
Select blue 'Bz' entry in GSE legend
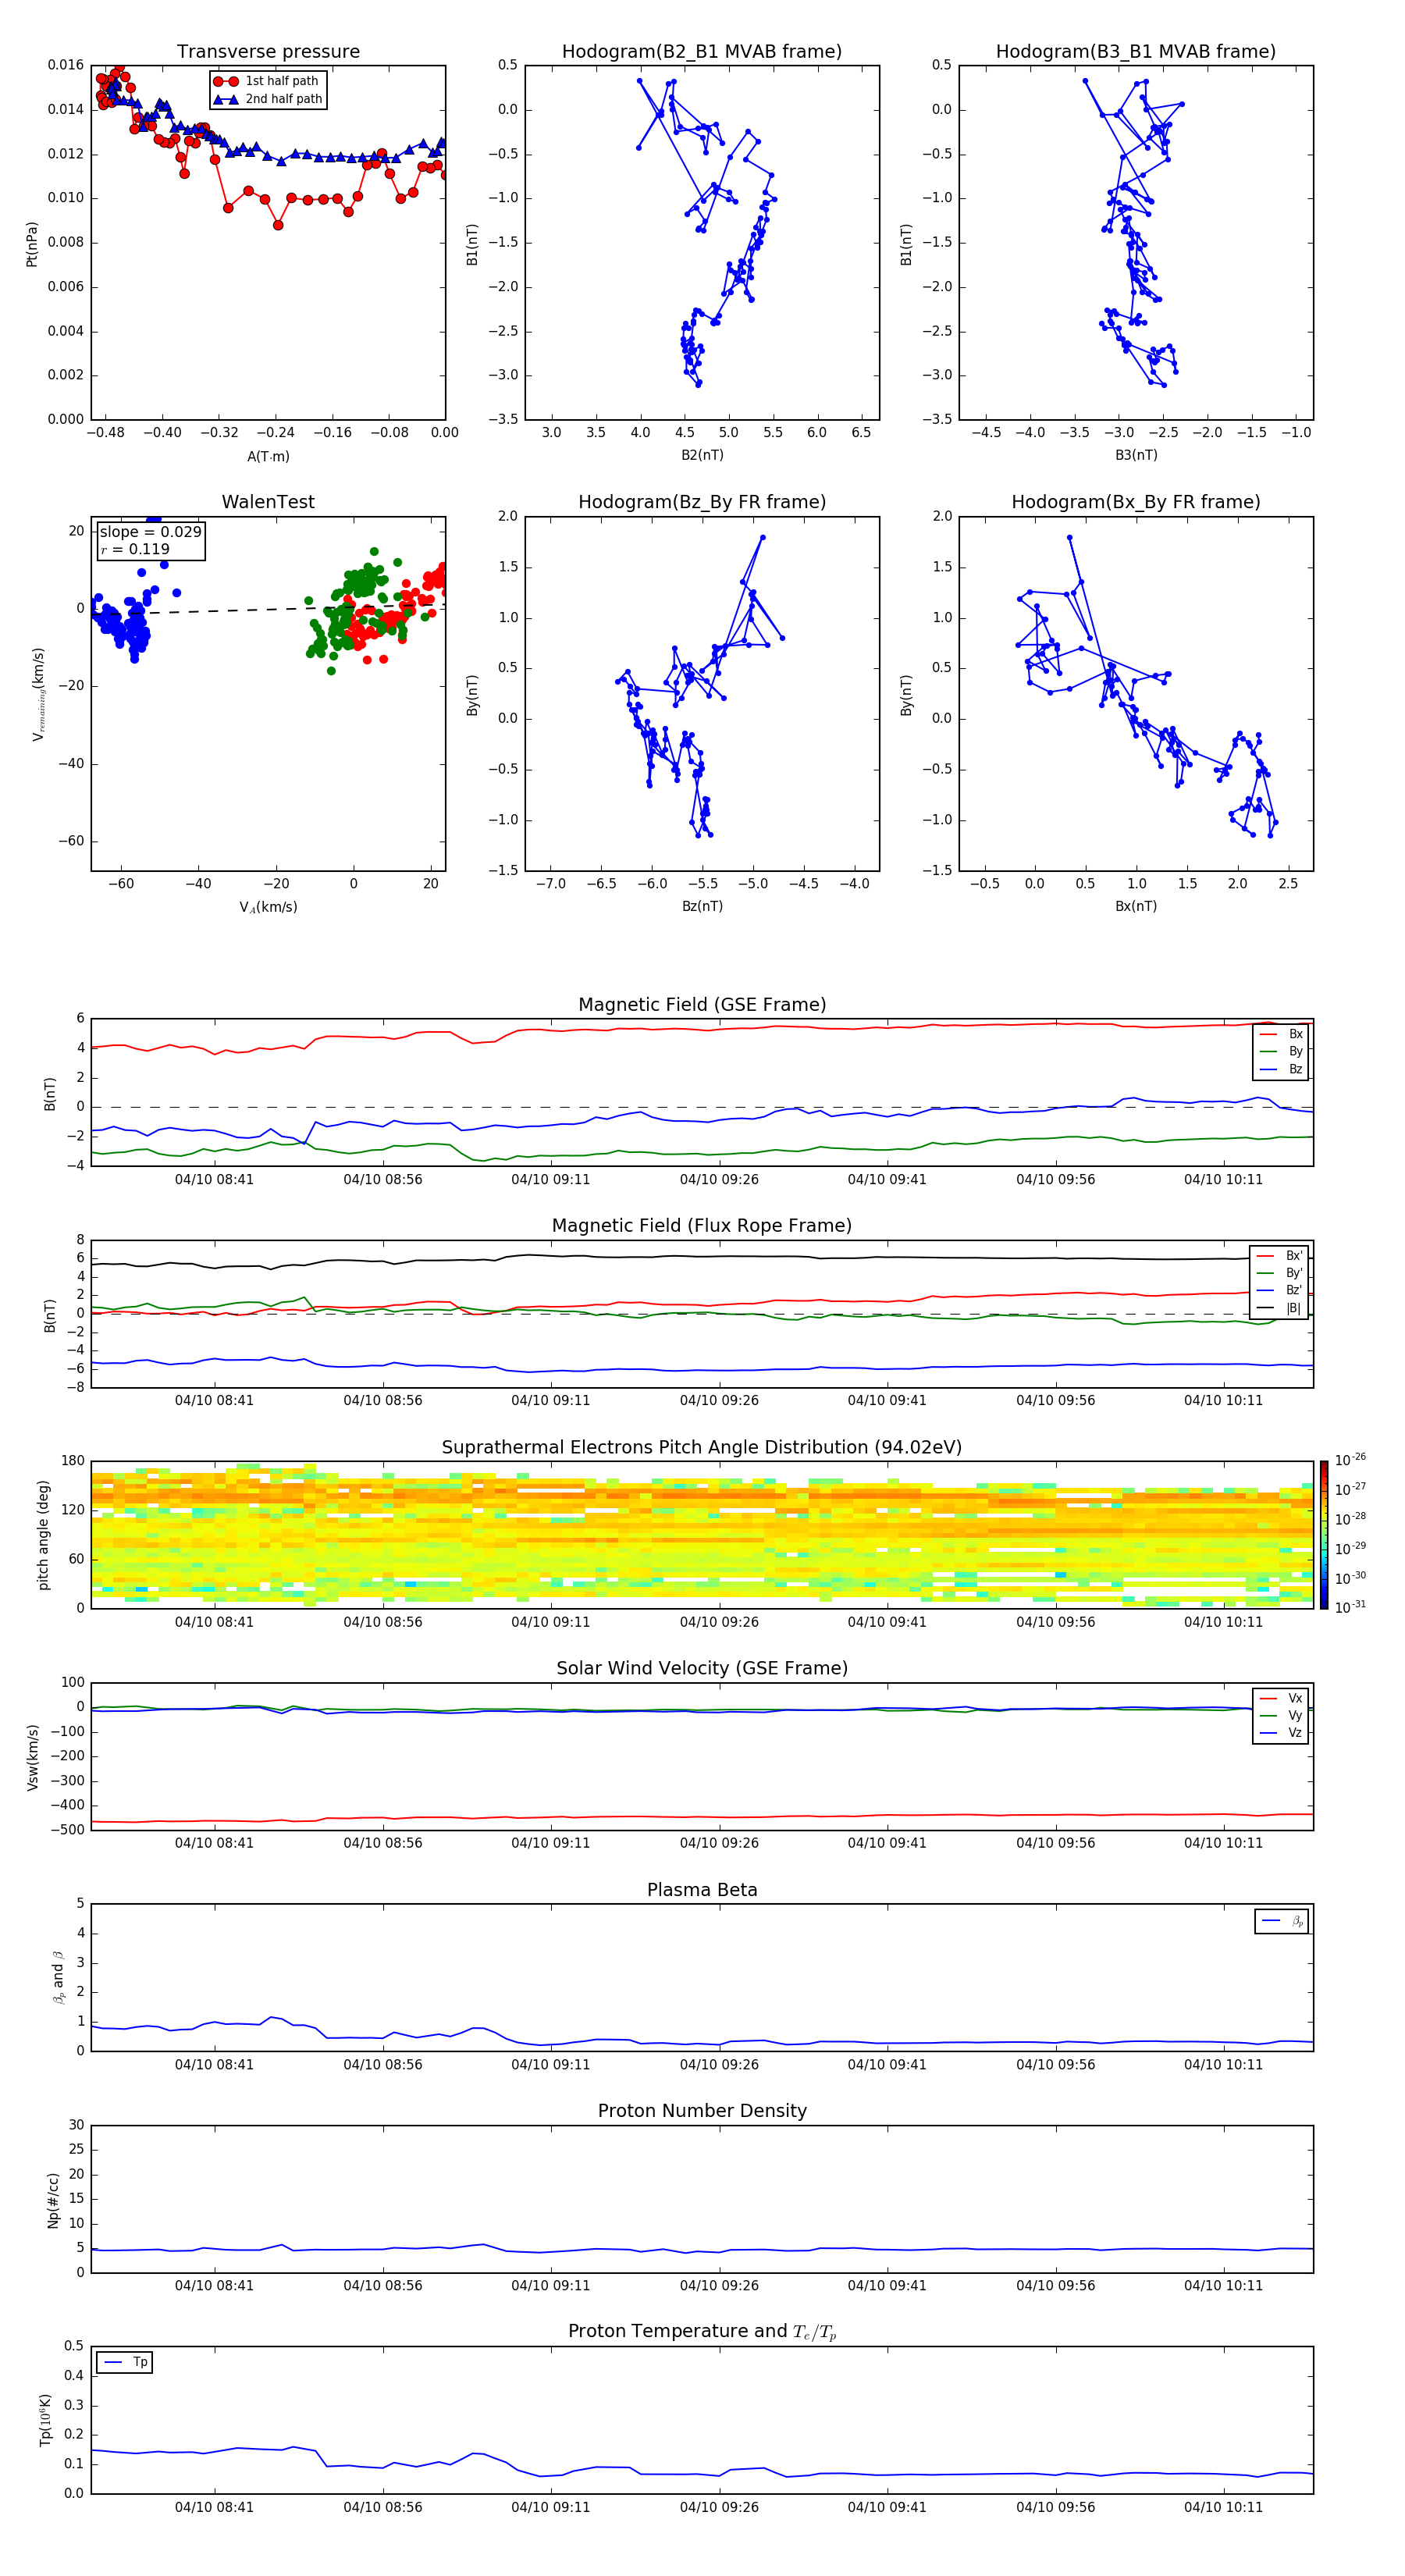1282,1069
